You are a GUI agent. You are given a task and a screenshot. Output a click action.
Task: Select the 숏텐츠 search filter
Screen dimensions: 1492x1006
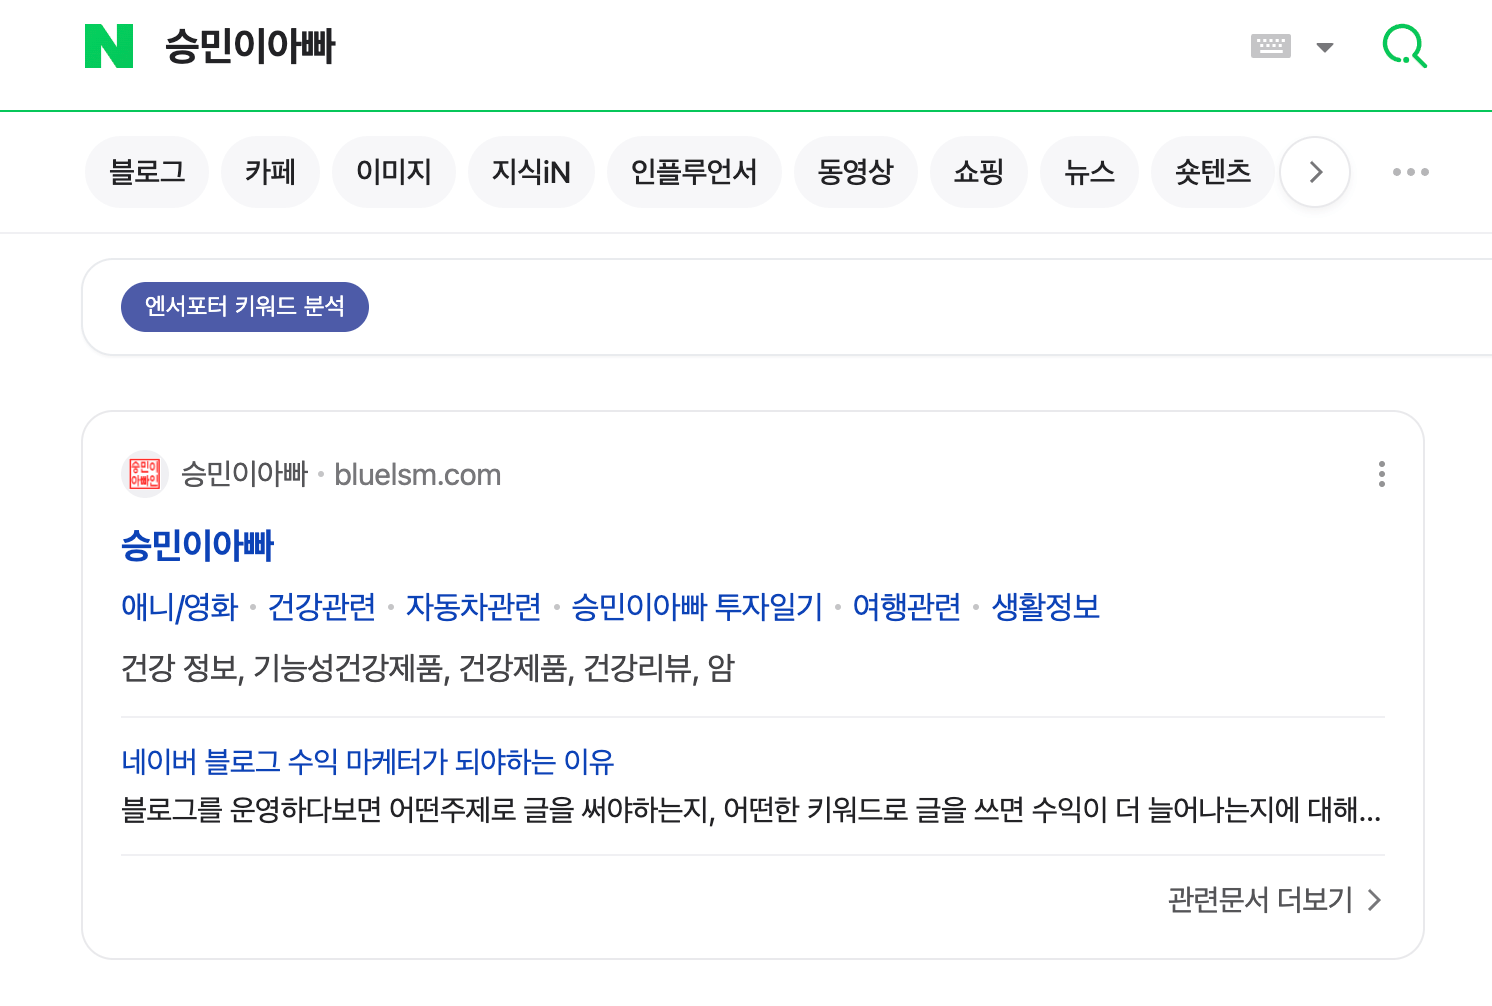tap(1212, 171)
